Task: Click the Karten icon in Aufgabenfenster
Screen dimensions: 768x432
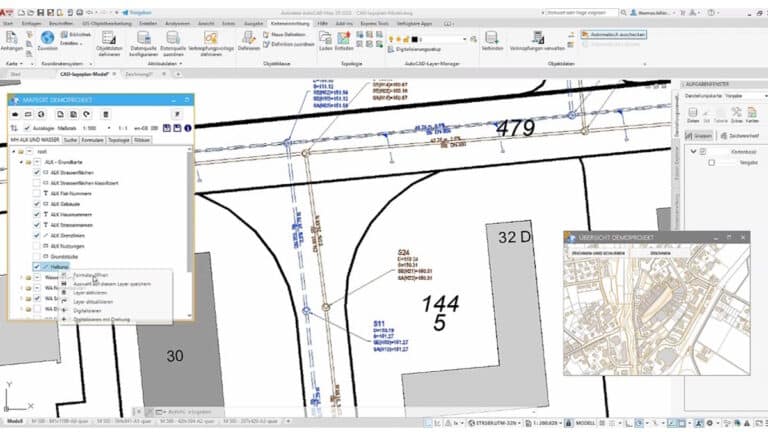Action: coord(752,111)
